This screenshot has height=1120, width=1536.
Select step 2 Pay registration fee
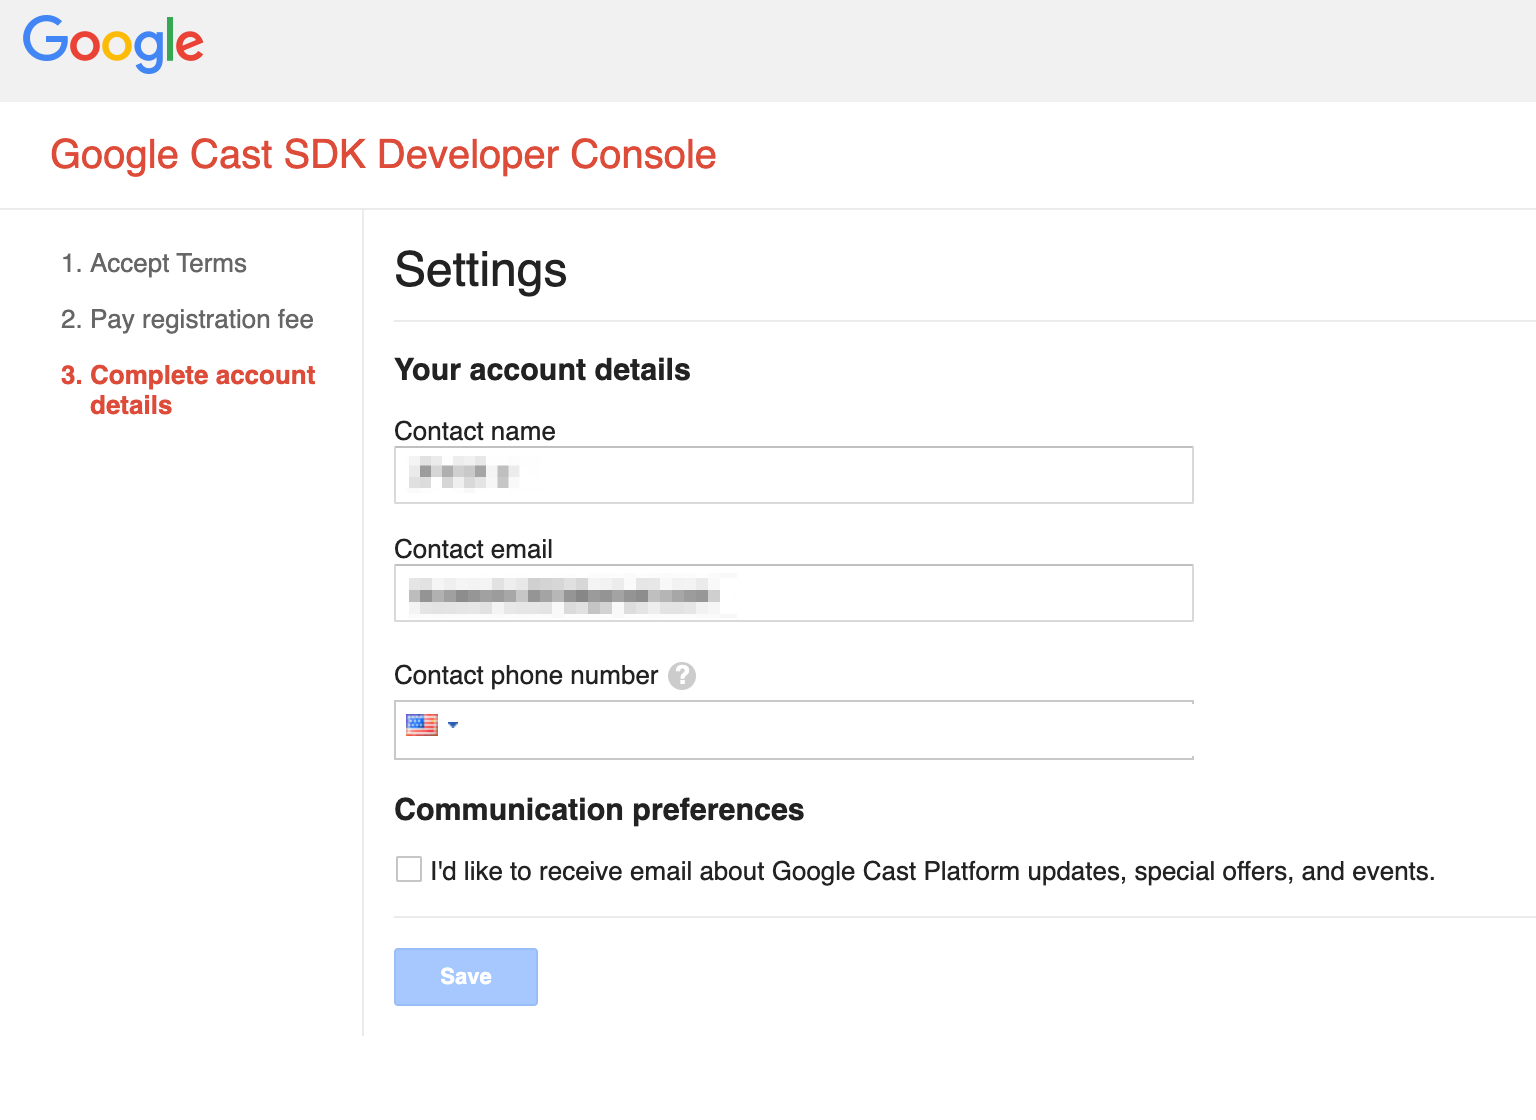click(187, 319)
